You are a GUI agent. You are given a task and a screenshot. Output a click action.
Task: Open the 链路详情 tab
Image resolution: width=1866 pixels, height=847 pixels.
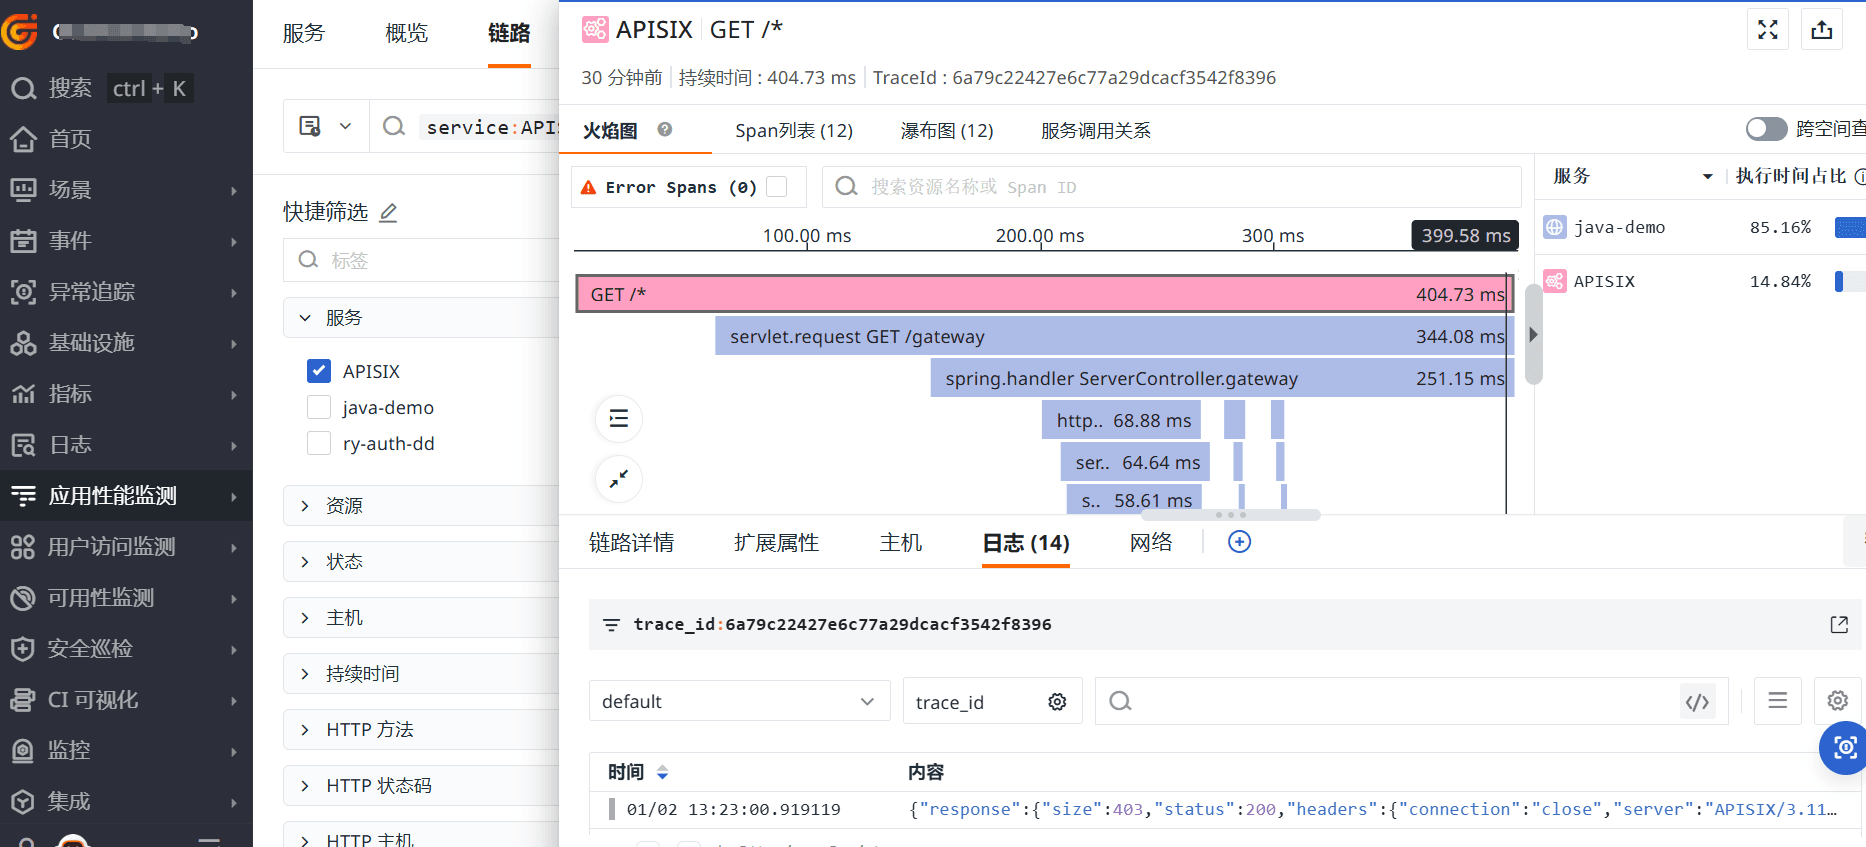pyautogui.click(x=631, y=543)
